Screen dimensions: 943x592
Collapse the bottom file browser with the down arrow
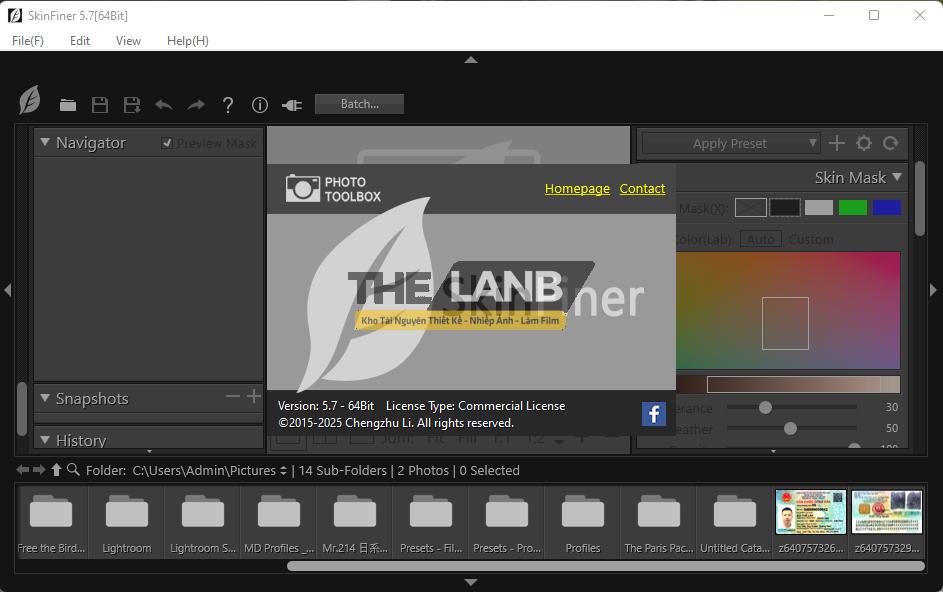click(x=471, y=582)
